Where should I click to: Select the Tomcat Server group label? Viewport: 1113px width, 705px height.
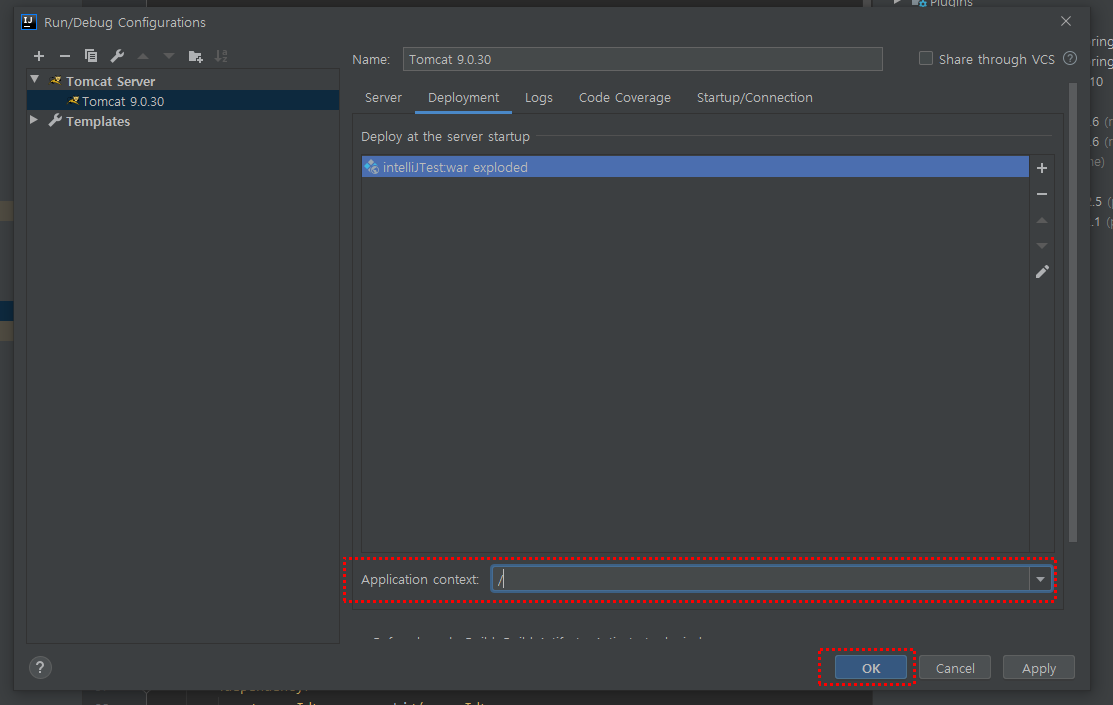click(x=111, y=81)
